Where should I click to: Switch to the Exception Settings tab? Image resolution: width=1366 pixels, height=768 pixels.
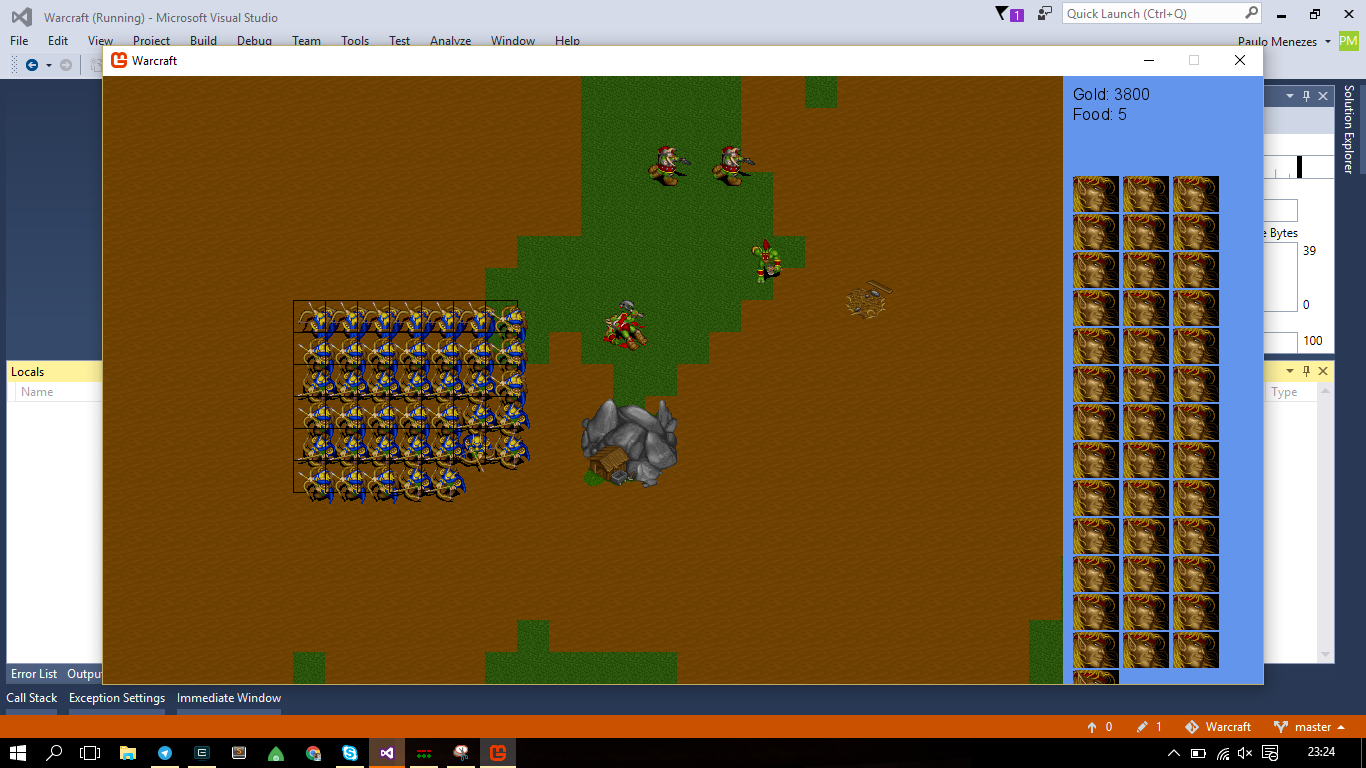pyautogui.click(x=117, y=698)
